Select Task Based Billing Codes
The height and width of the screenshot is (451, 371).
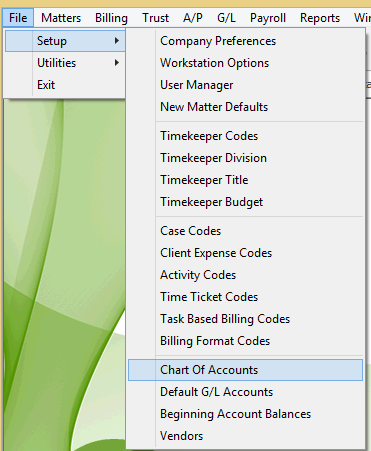245,319
